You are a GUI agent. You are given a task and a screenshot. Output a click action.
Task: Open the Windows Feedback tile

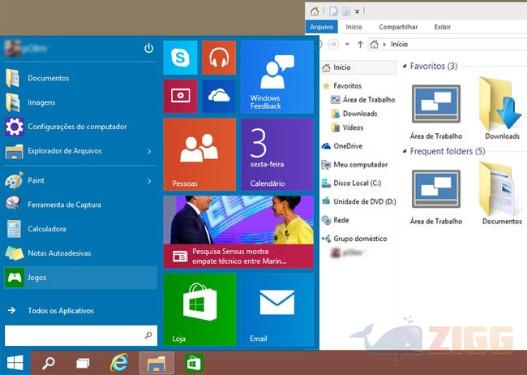pos(277,77)
